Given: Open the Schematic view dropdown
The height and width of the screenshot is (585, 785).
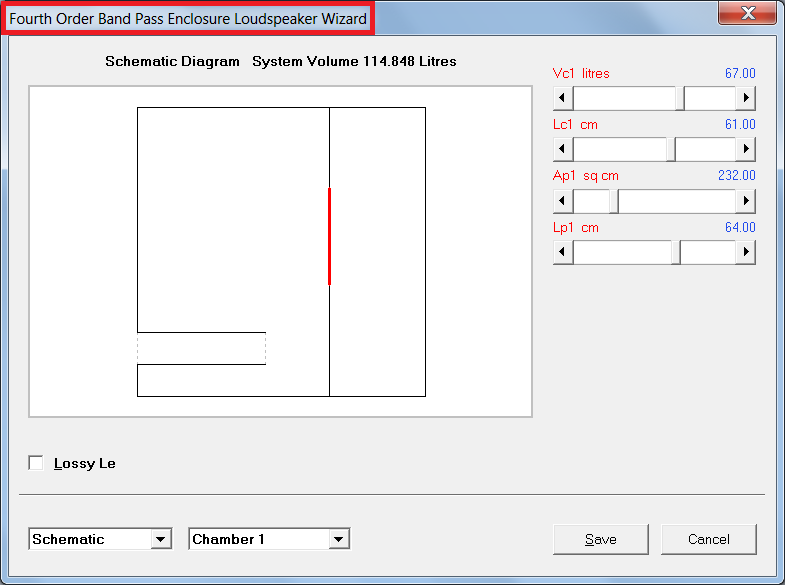Looking at the screenshot, I should (160, 539).
